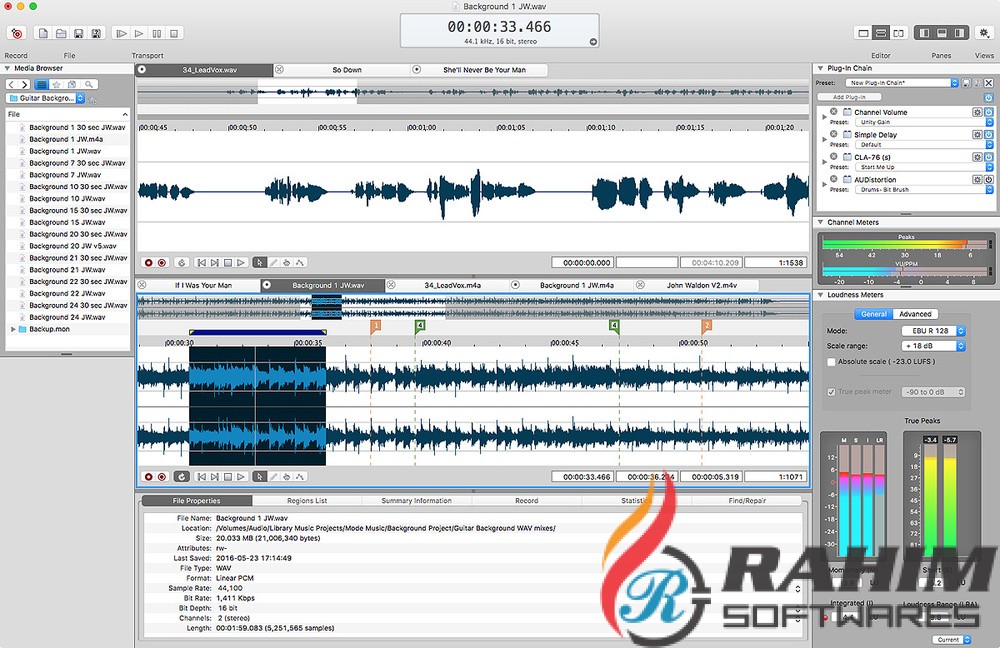Click the Open file folder icon
Screen dimensions: 1000x648
point(61,33)
